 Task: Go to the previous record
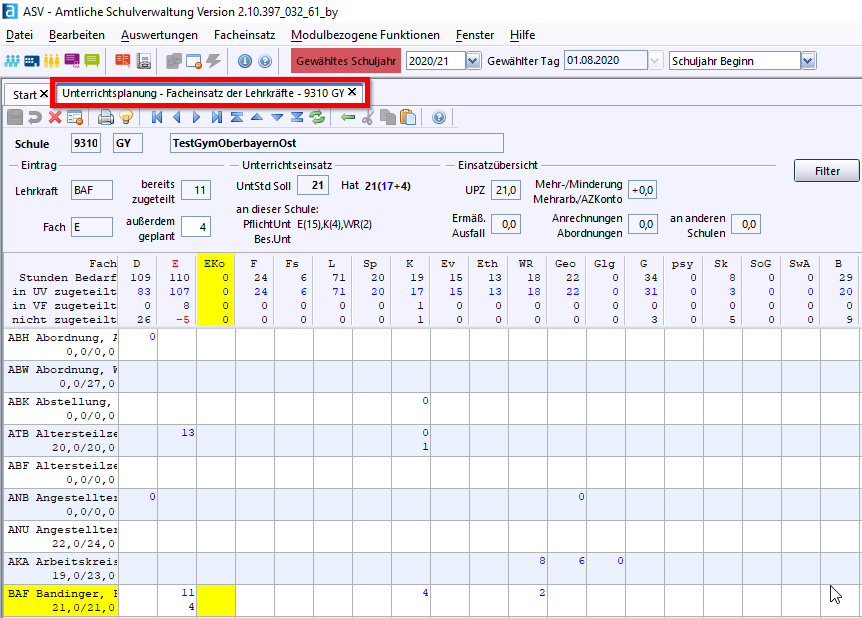(x=176, y=117)
